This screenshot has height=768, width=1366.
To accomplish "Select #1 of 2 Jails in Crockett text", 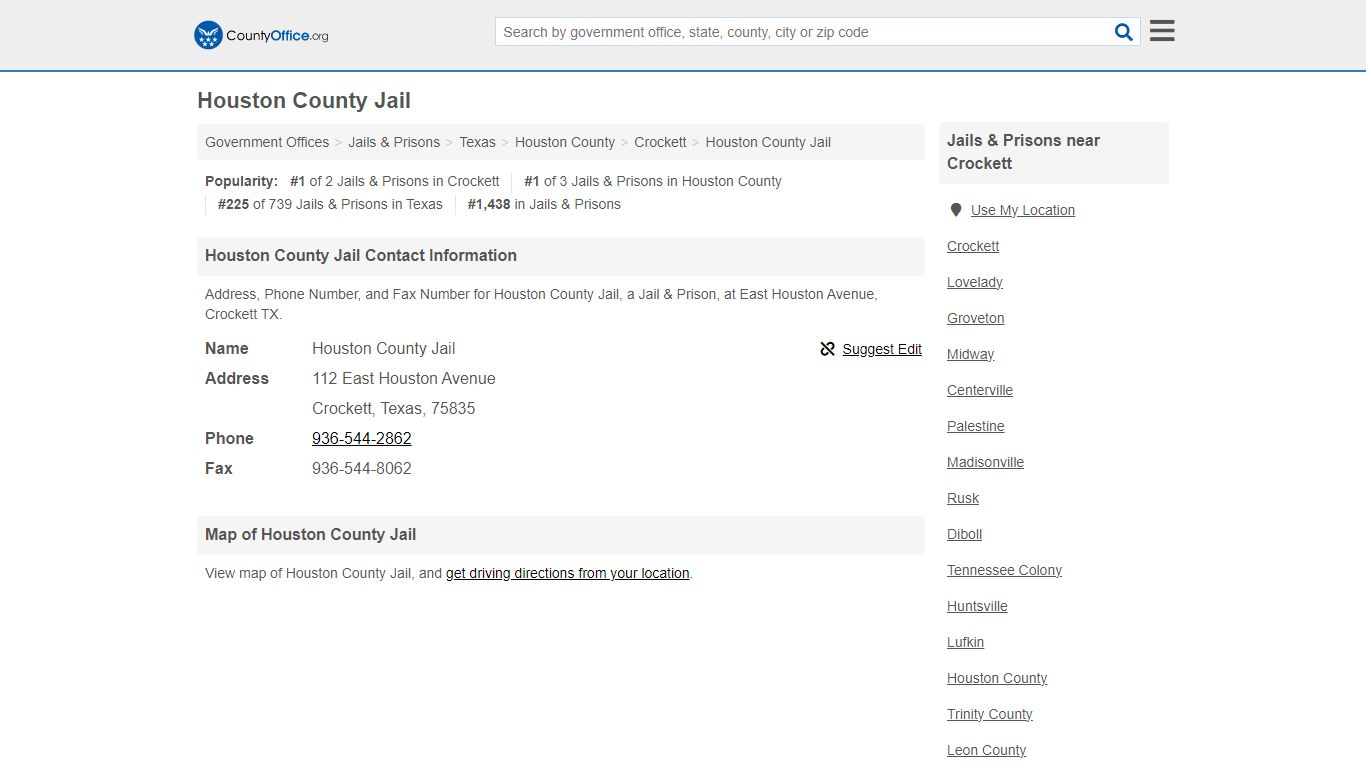I will pos(395,181).
